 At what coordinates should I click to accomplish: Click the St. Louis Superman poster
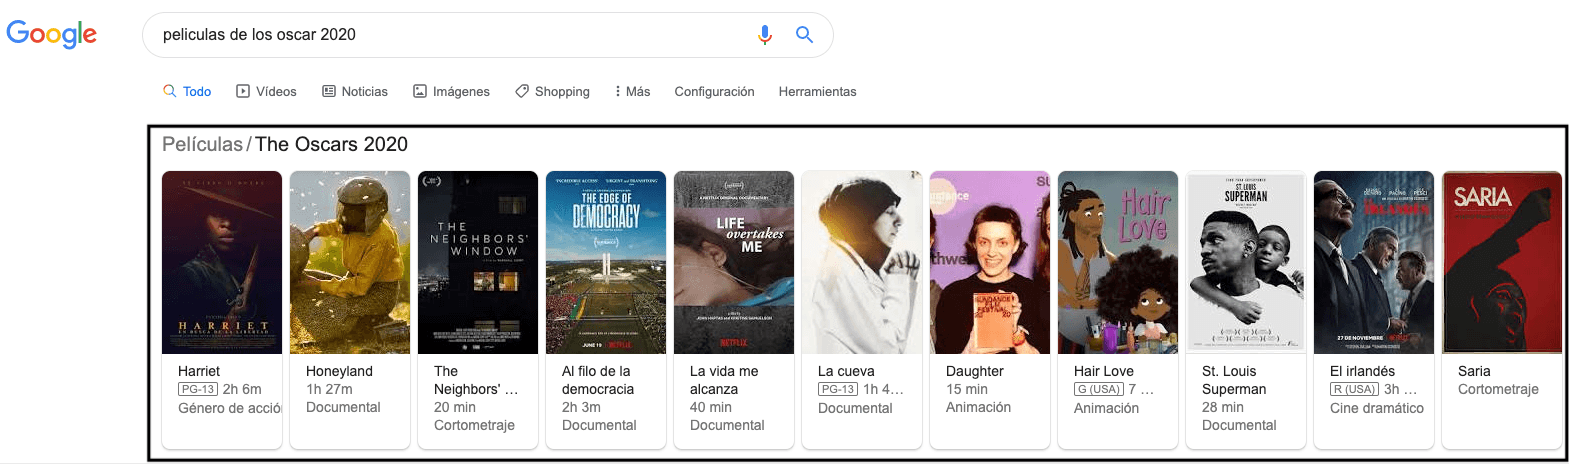pos(1246,262)
